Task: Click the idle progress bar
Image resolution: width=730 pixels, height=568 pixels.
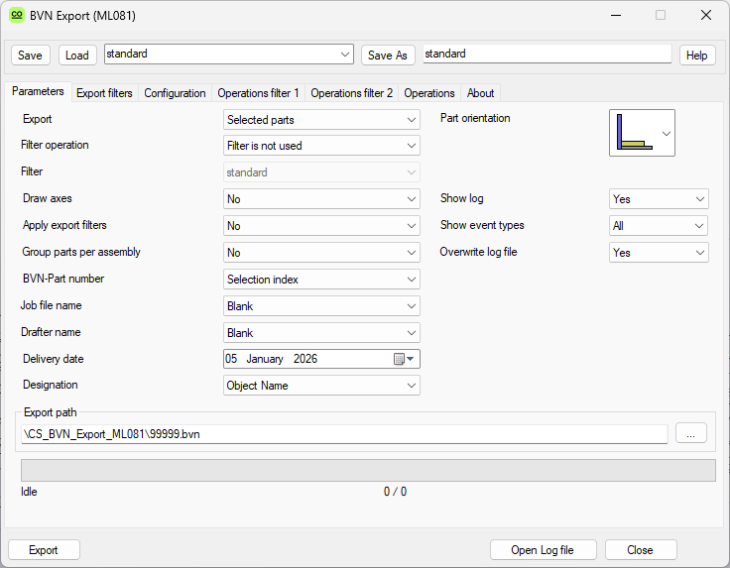Action: [x=367, y=470]
